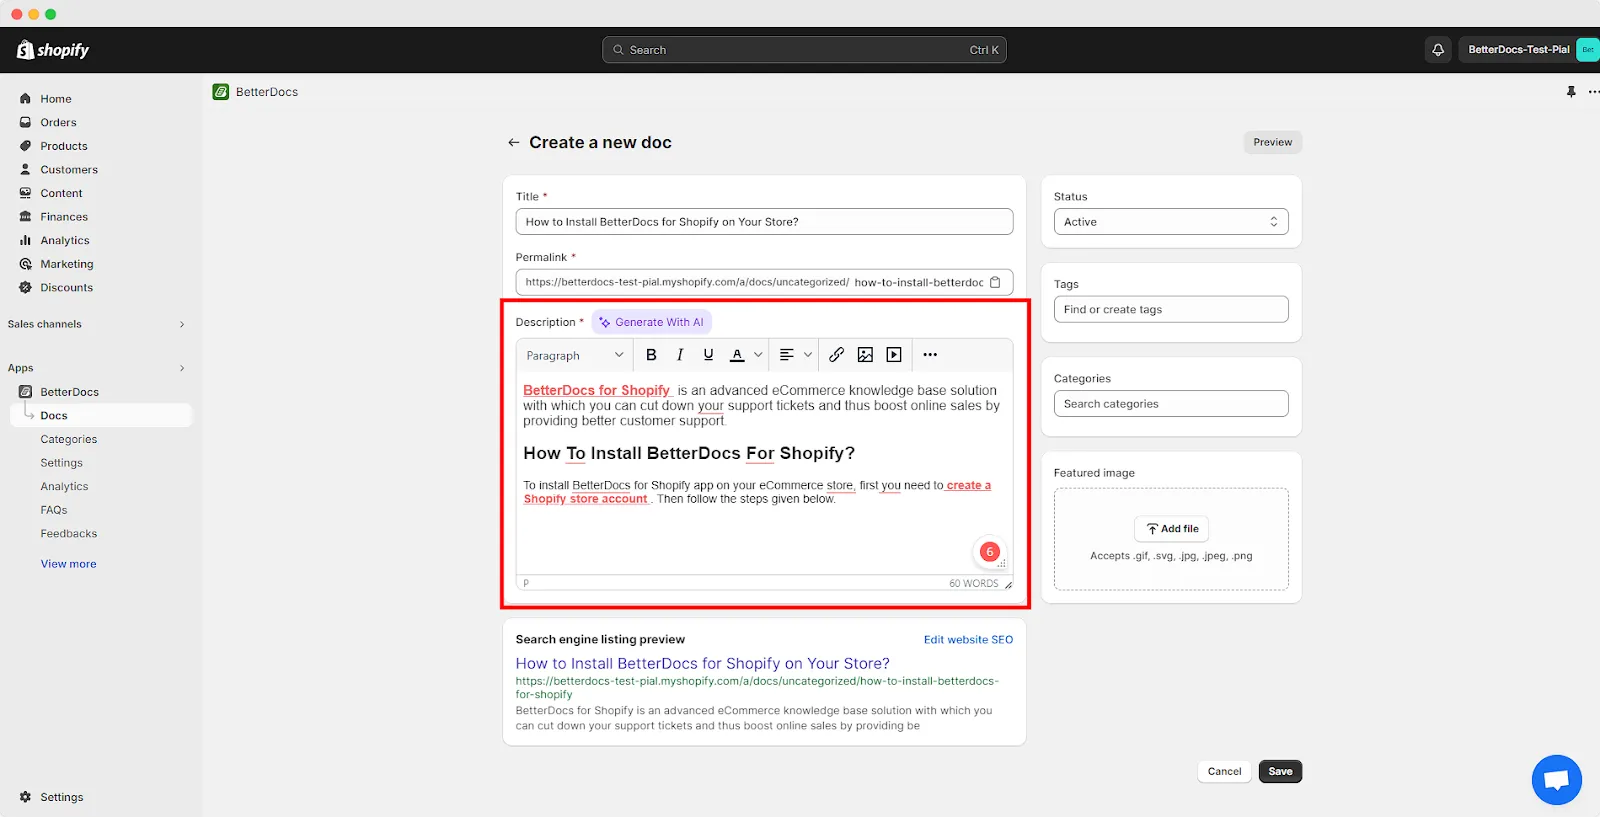This screenshot has width=1600, height=817.
Task: Click the SEO preview title link
Action: (x=702, y=663)
